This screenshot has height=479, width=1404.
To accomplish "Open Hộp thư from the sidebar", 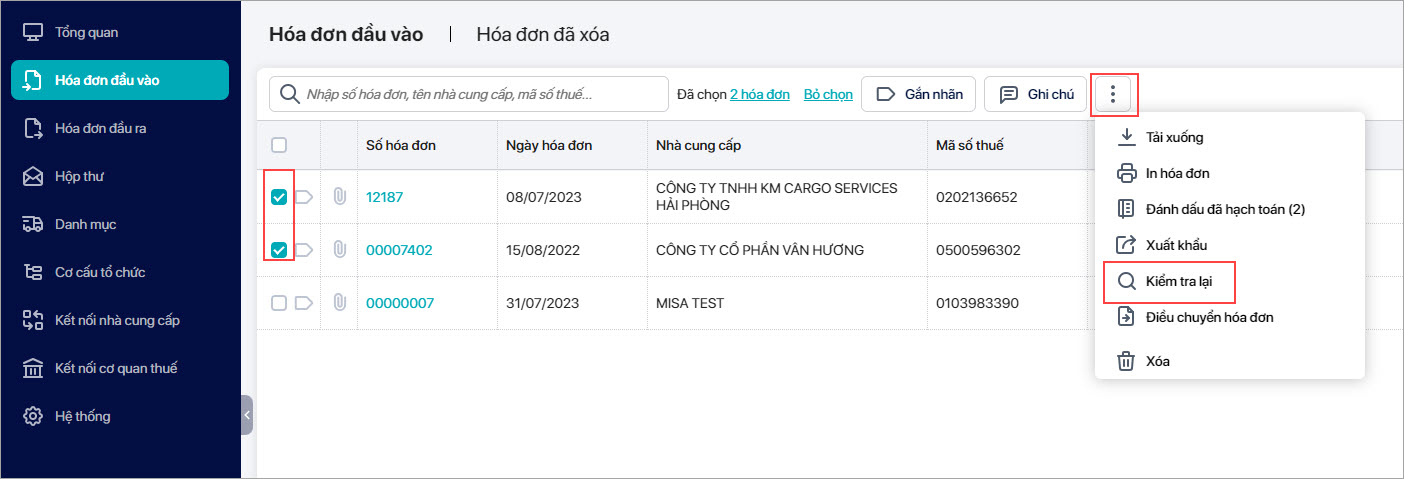I will [80, 177].
